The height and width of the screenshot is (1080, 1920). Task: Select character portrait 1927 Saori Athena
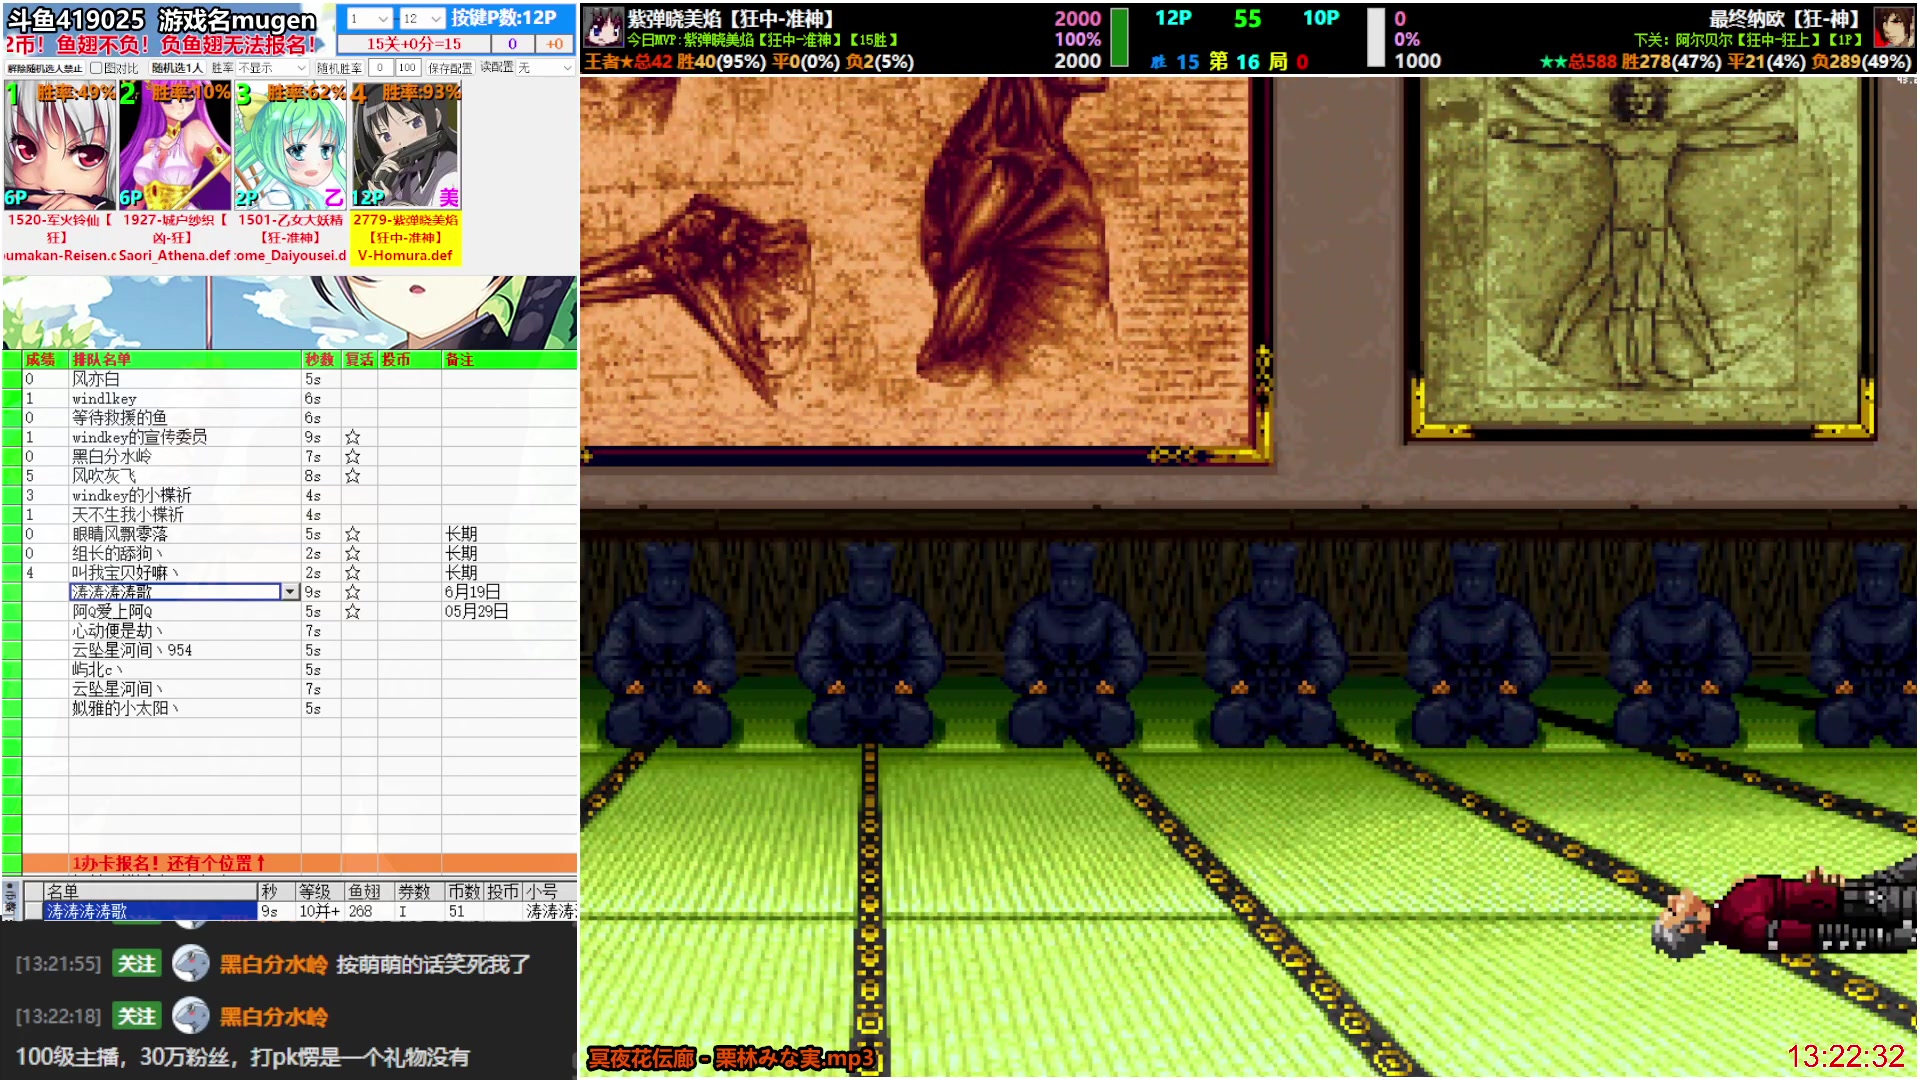tap(175, 146)
